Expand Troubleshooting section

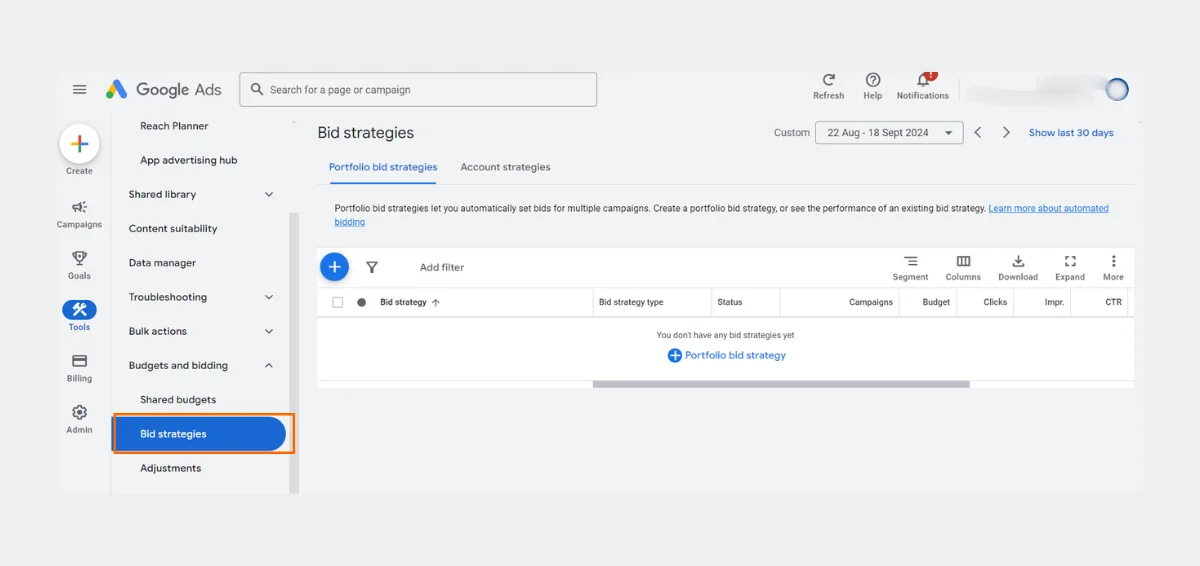click(x=268, y=297)
